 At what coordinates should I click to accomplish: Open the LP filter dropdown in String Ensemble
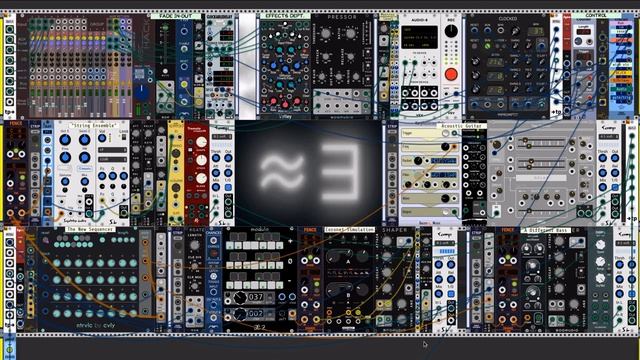tap(113, 150)
